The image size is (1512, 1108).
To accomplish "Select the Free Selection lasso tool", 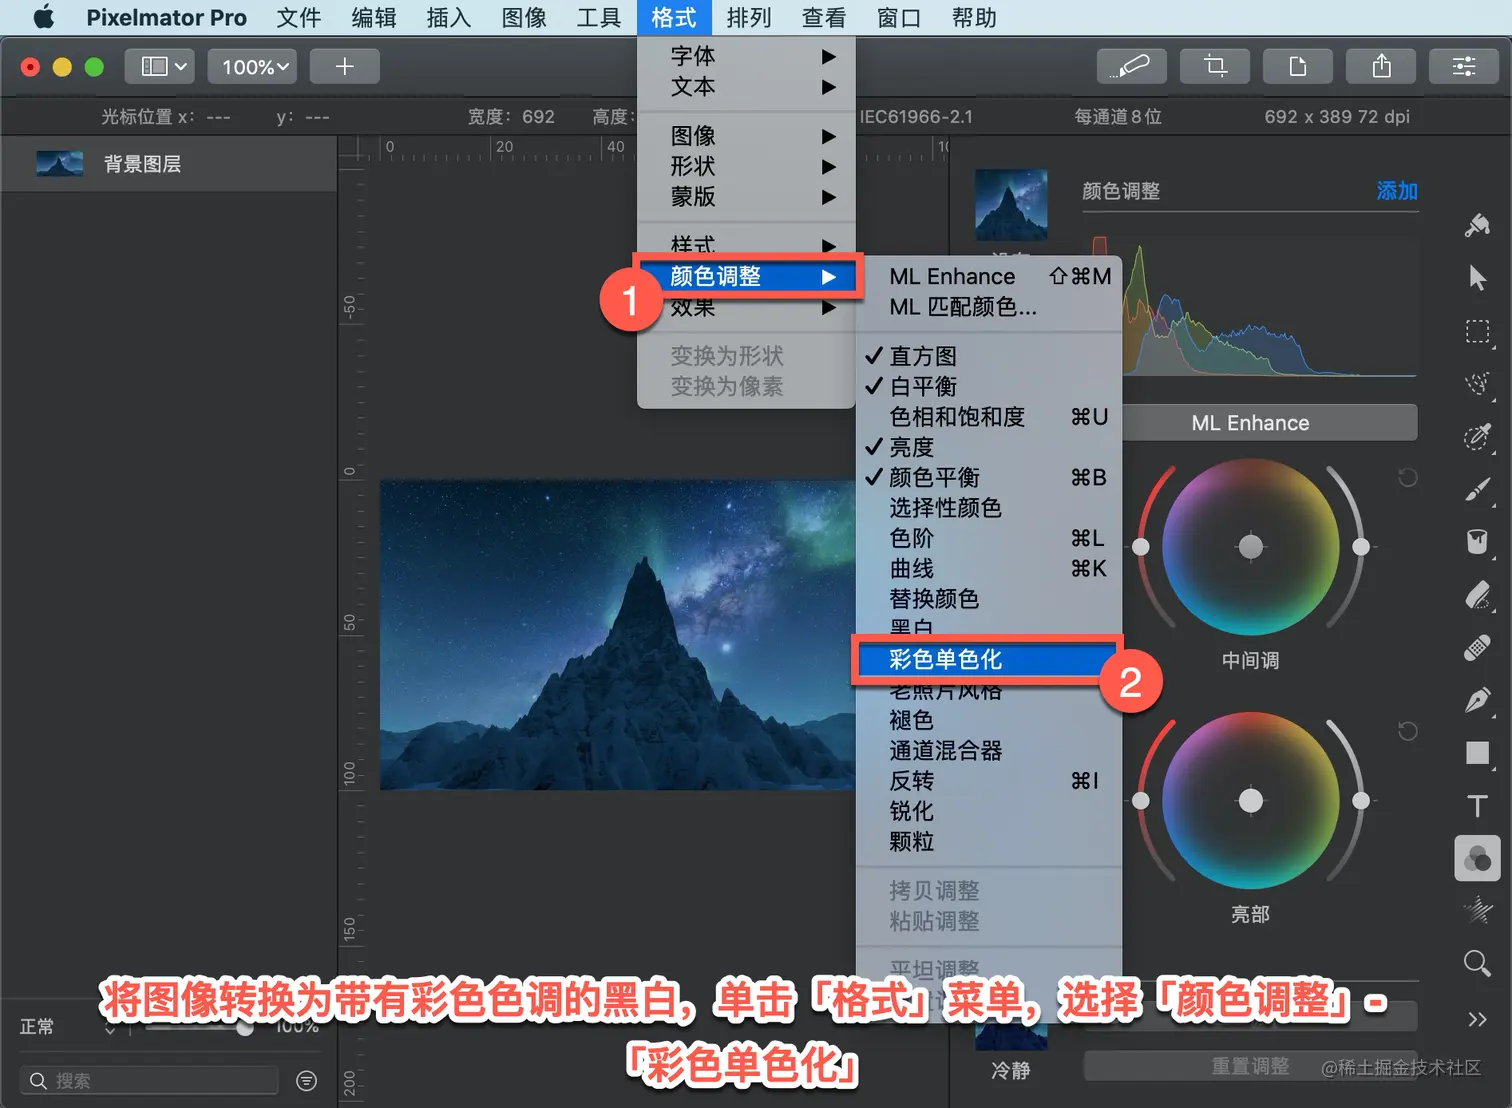I will coord(1477,384).
